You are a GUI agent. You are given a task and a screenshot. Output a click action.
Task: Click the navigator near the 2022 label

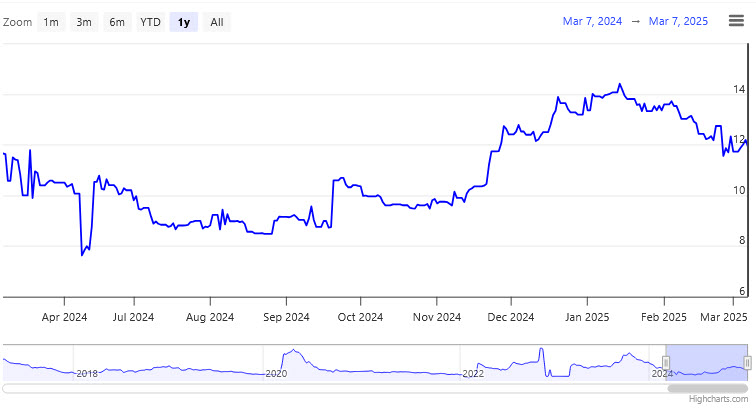click(472, 372)
